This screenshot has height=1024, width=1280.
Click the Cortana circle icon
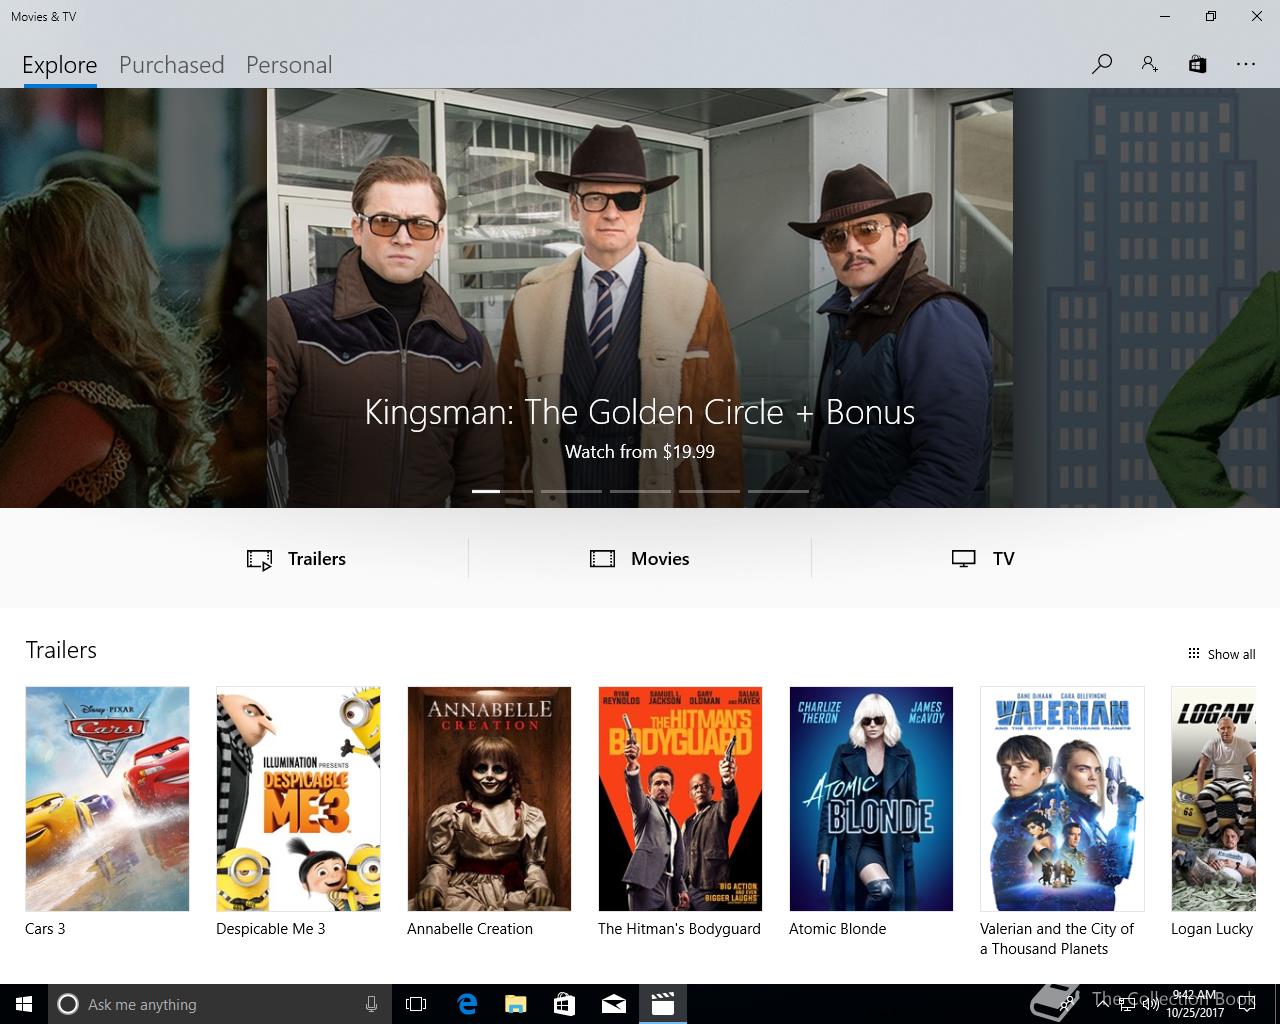[x=67, y=1004]
